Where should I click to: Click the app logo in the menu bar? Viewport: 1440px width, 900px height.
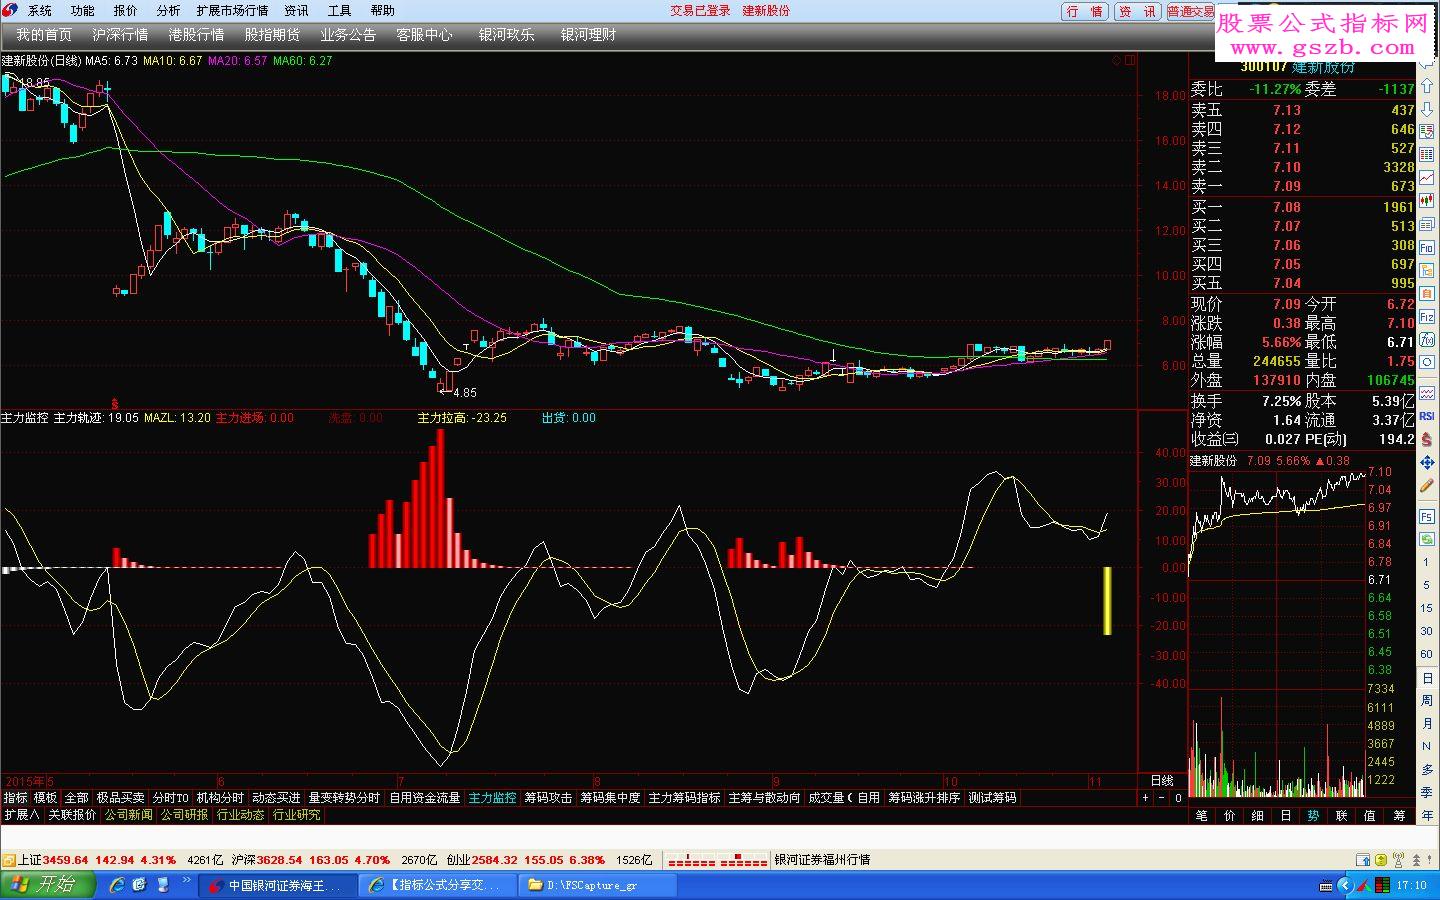point(10,10)
